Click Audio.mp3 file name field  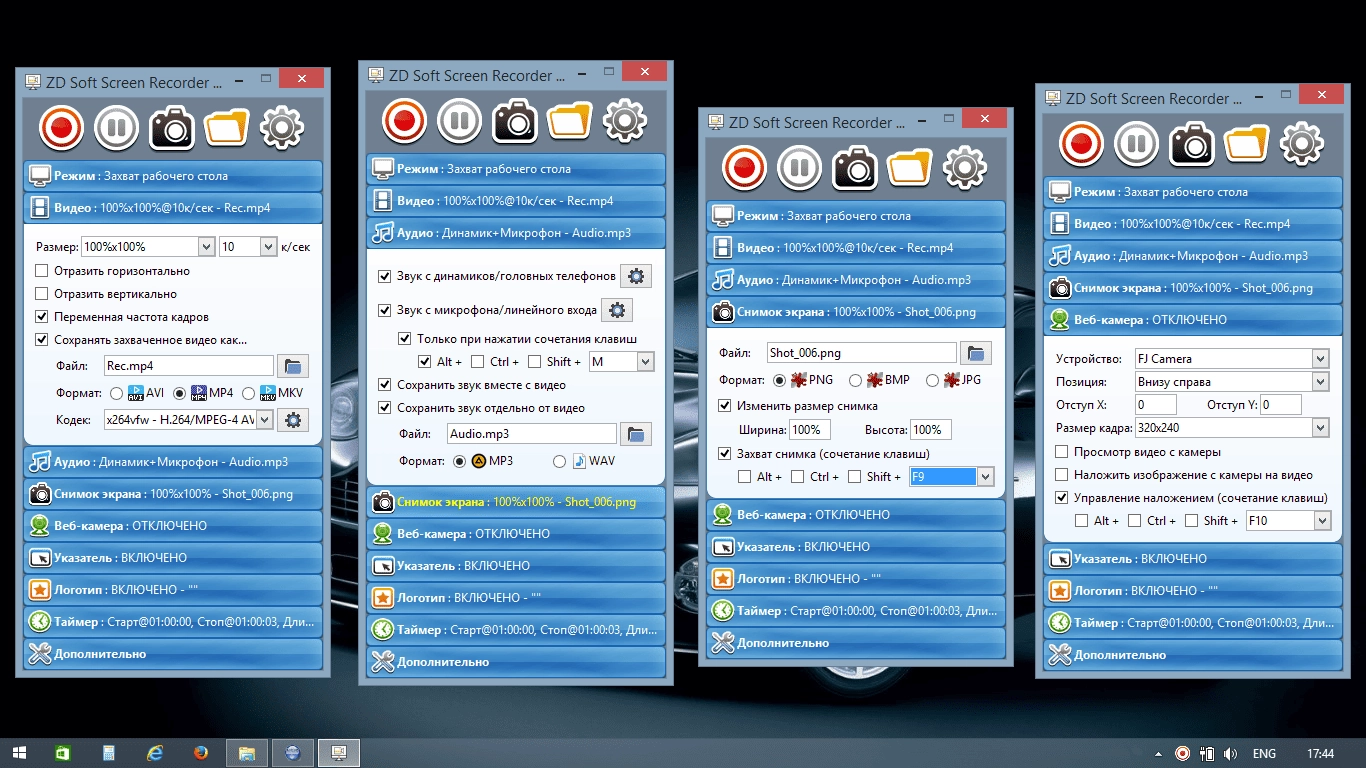pyautogui.click(x=532, y=433)
